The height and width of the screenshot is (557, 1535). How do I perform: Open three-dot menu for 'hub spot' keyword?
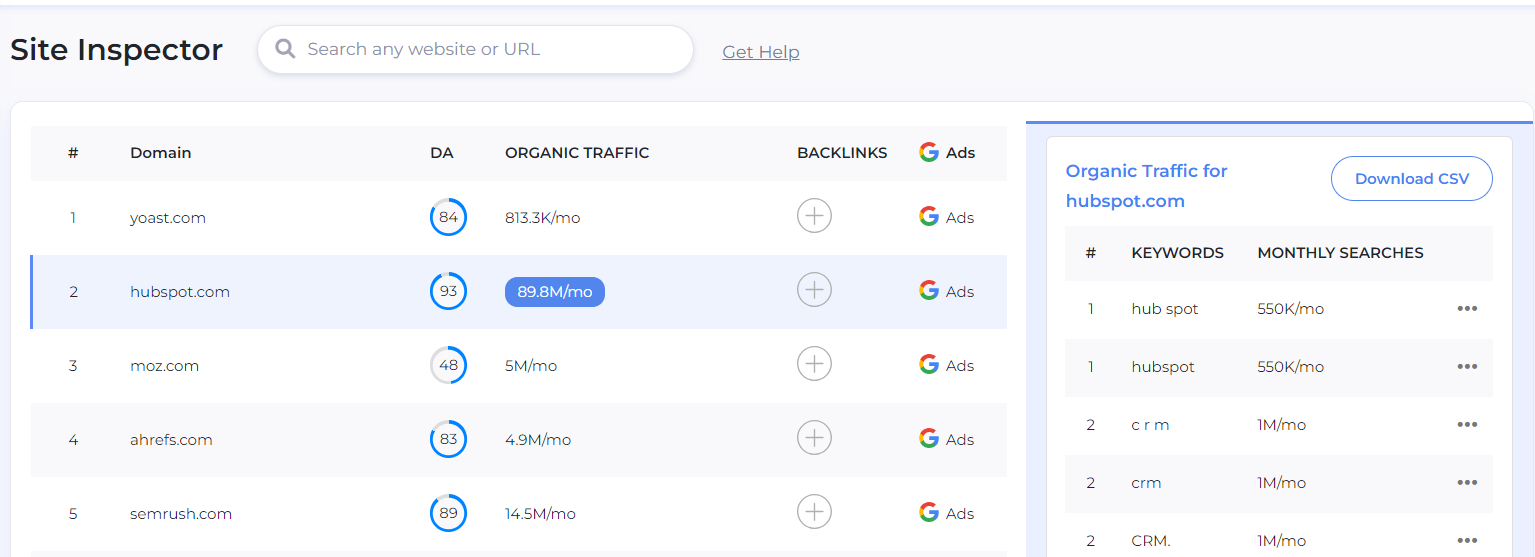(1467, 309)
